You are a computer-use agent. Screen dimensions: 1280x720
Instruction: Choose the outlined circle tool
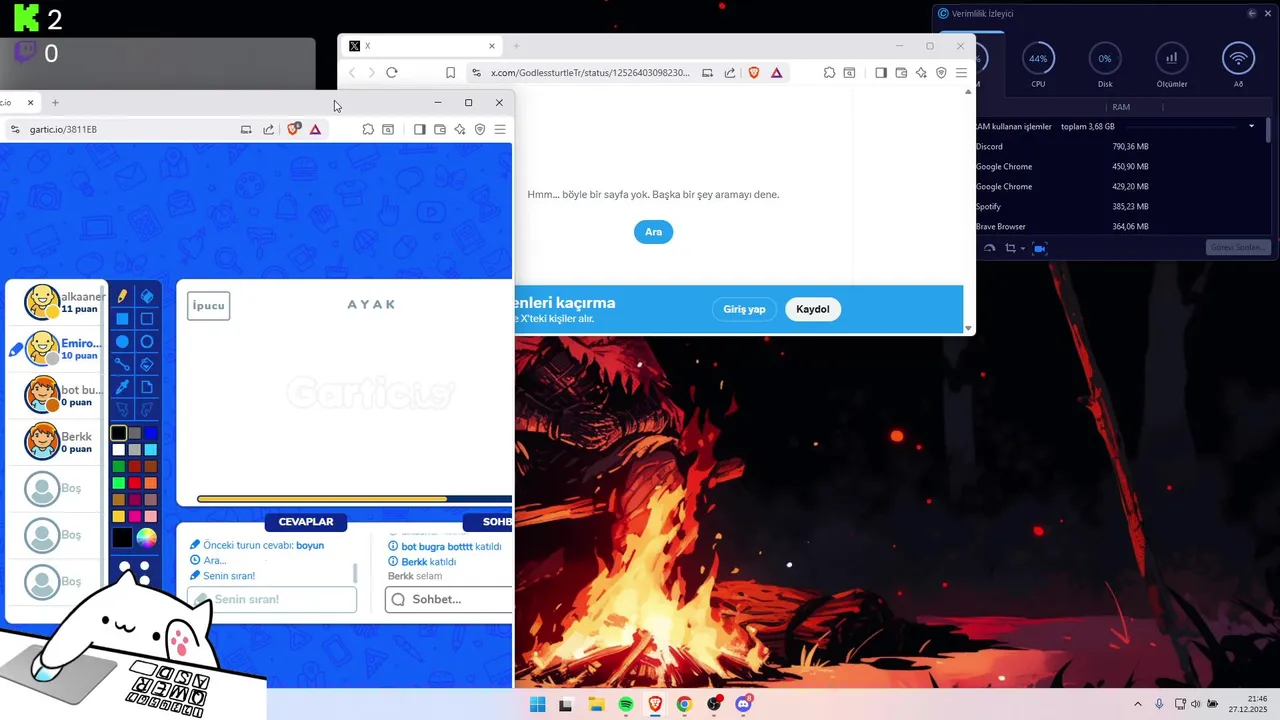click(x=147, y=342)
